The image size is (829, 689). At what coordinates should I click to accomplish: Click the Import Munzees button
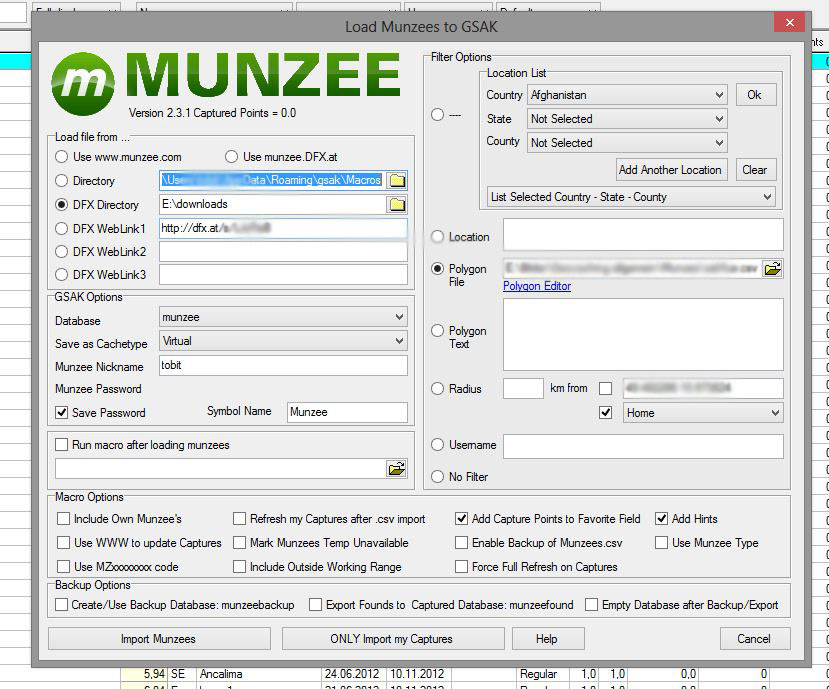tap(159, 639)
